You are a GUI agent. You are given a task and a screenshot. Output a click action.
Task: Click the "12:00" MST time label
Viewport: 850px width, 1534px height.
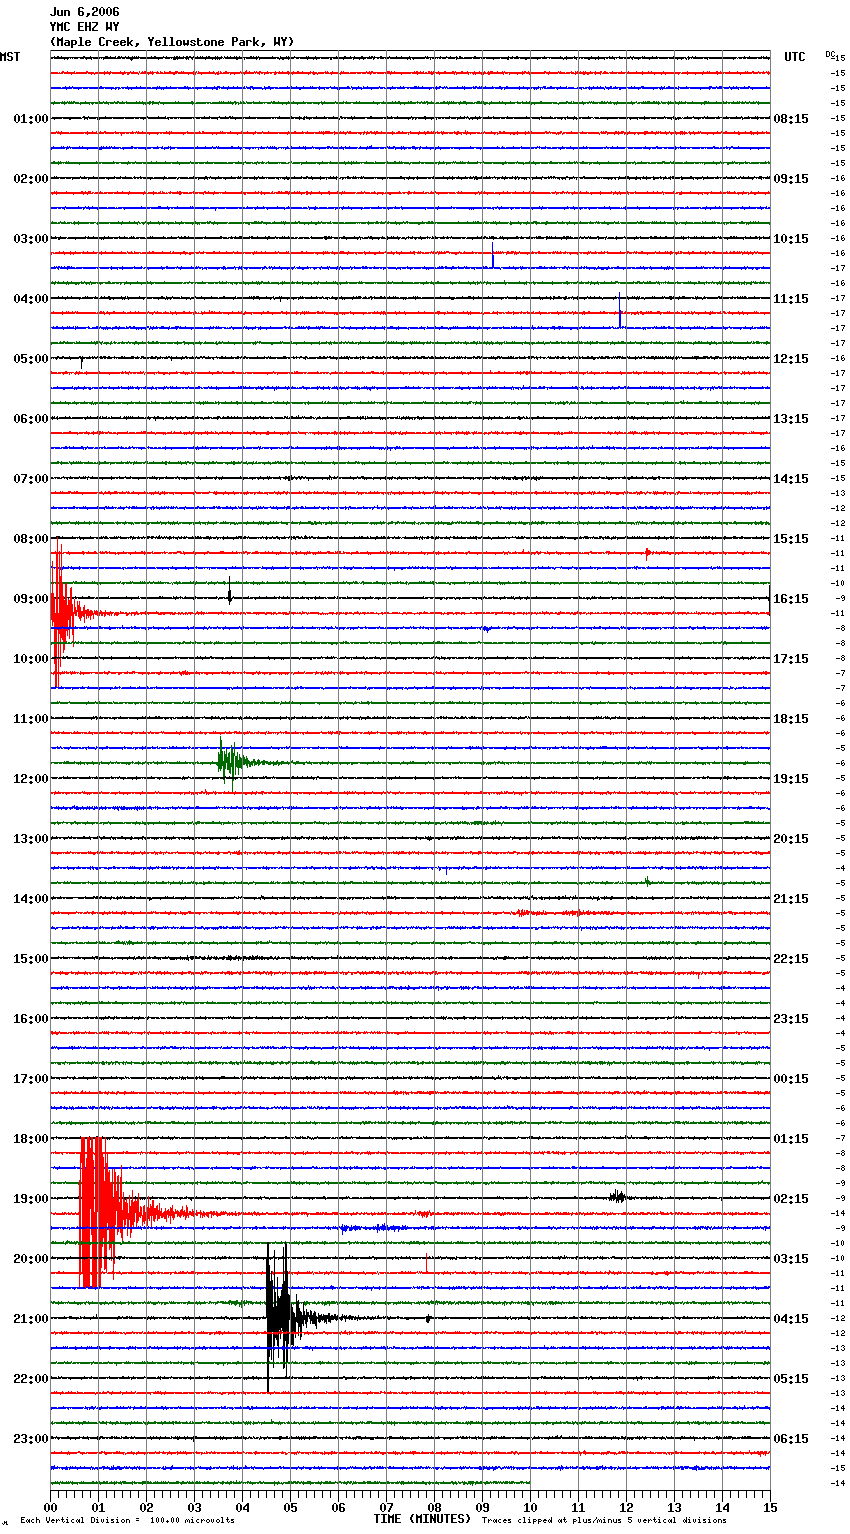[31, 779]
